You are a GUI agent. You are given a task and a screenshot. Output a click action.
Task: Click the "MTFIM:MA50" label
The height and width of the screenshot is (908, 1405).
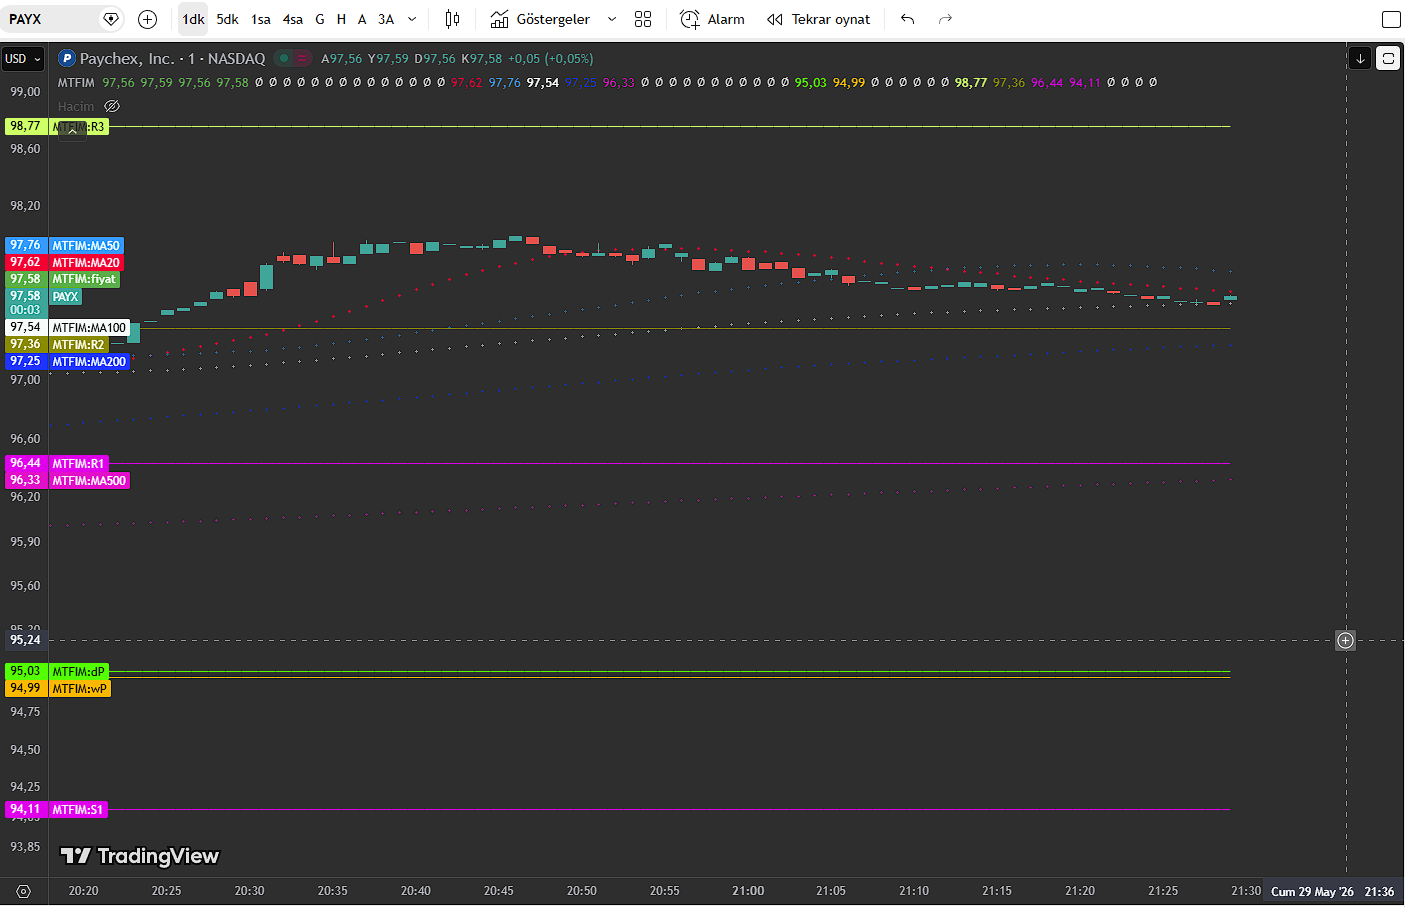[86, 246]
